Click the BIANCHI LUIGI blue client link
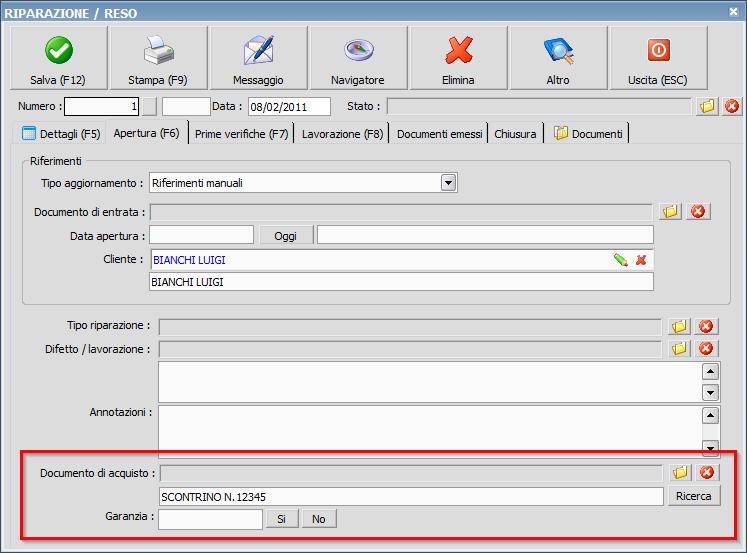Image resolution: width=747 pixels, height=553 pixels. click(x=189, y=260)
